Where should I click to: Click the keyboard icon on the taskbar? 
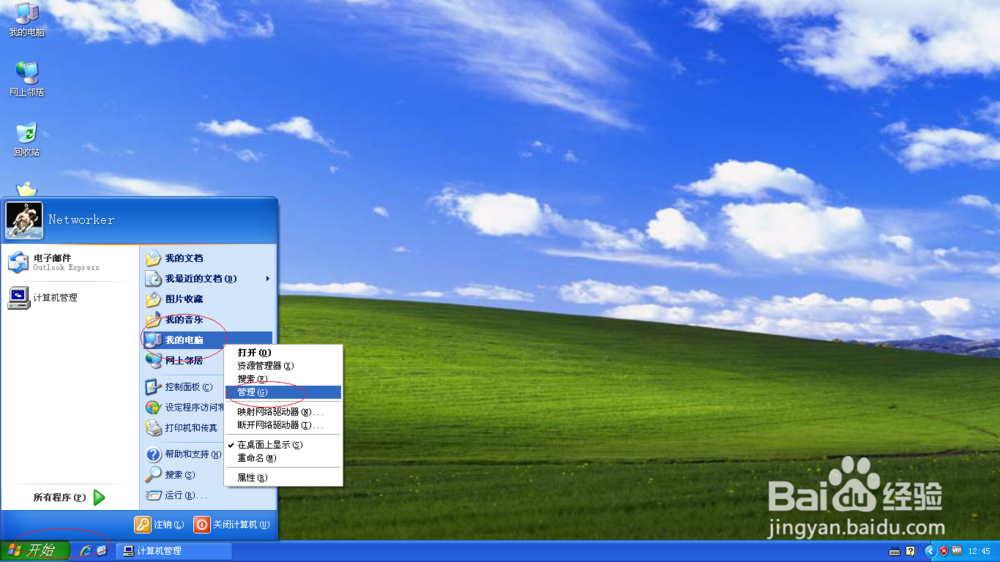click(894, 551)
